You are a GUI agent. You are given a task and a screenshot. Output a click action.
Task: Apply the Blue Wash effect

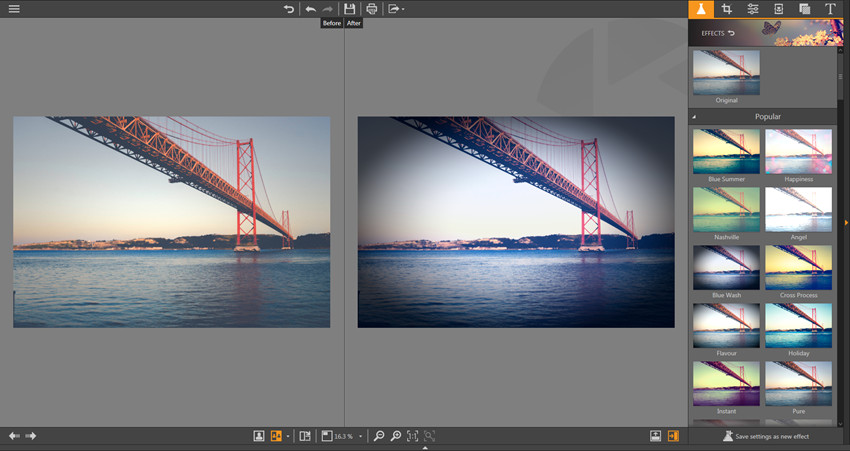click(x=726, y=267)
